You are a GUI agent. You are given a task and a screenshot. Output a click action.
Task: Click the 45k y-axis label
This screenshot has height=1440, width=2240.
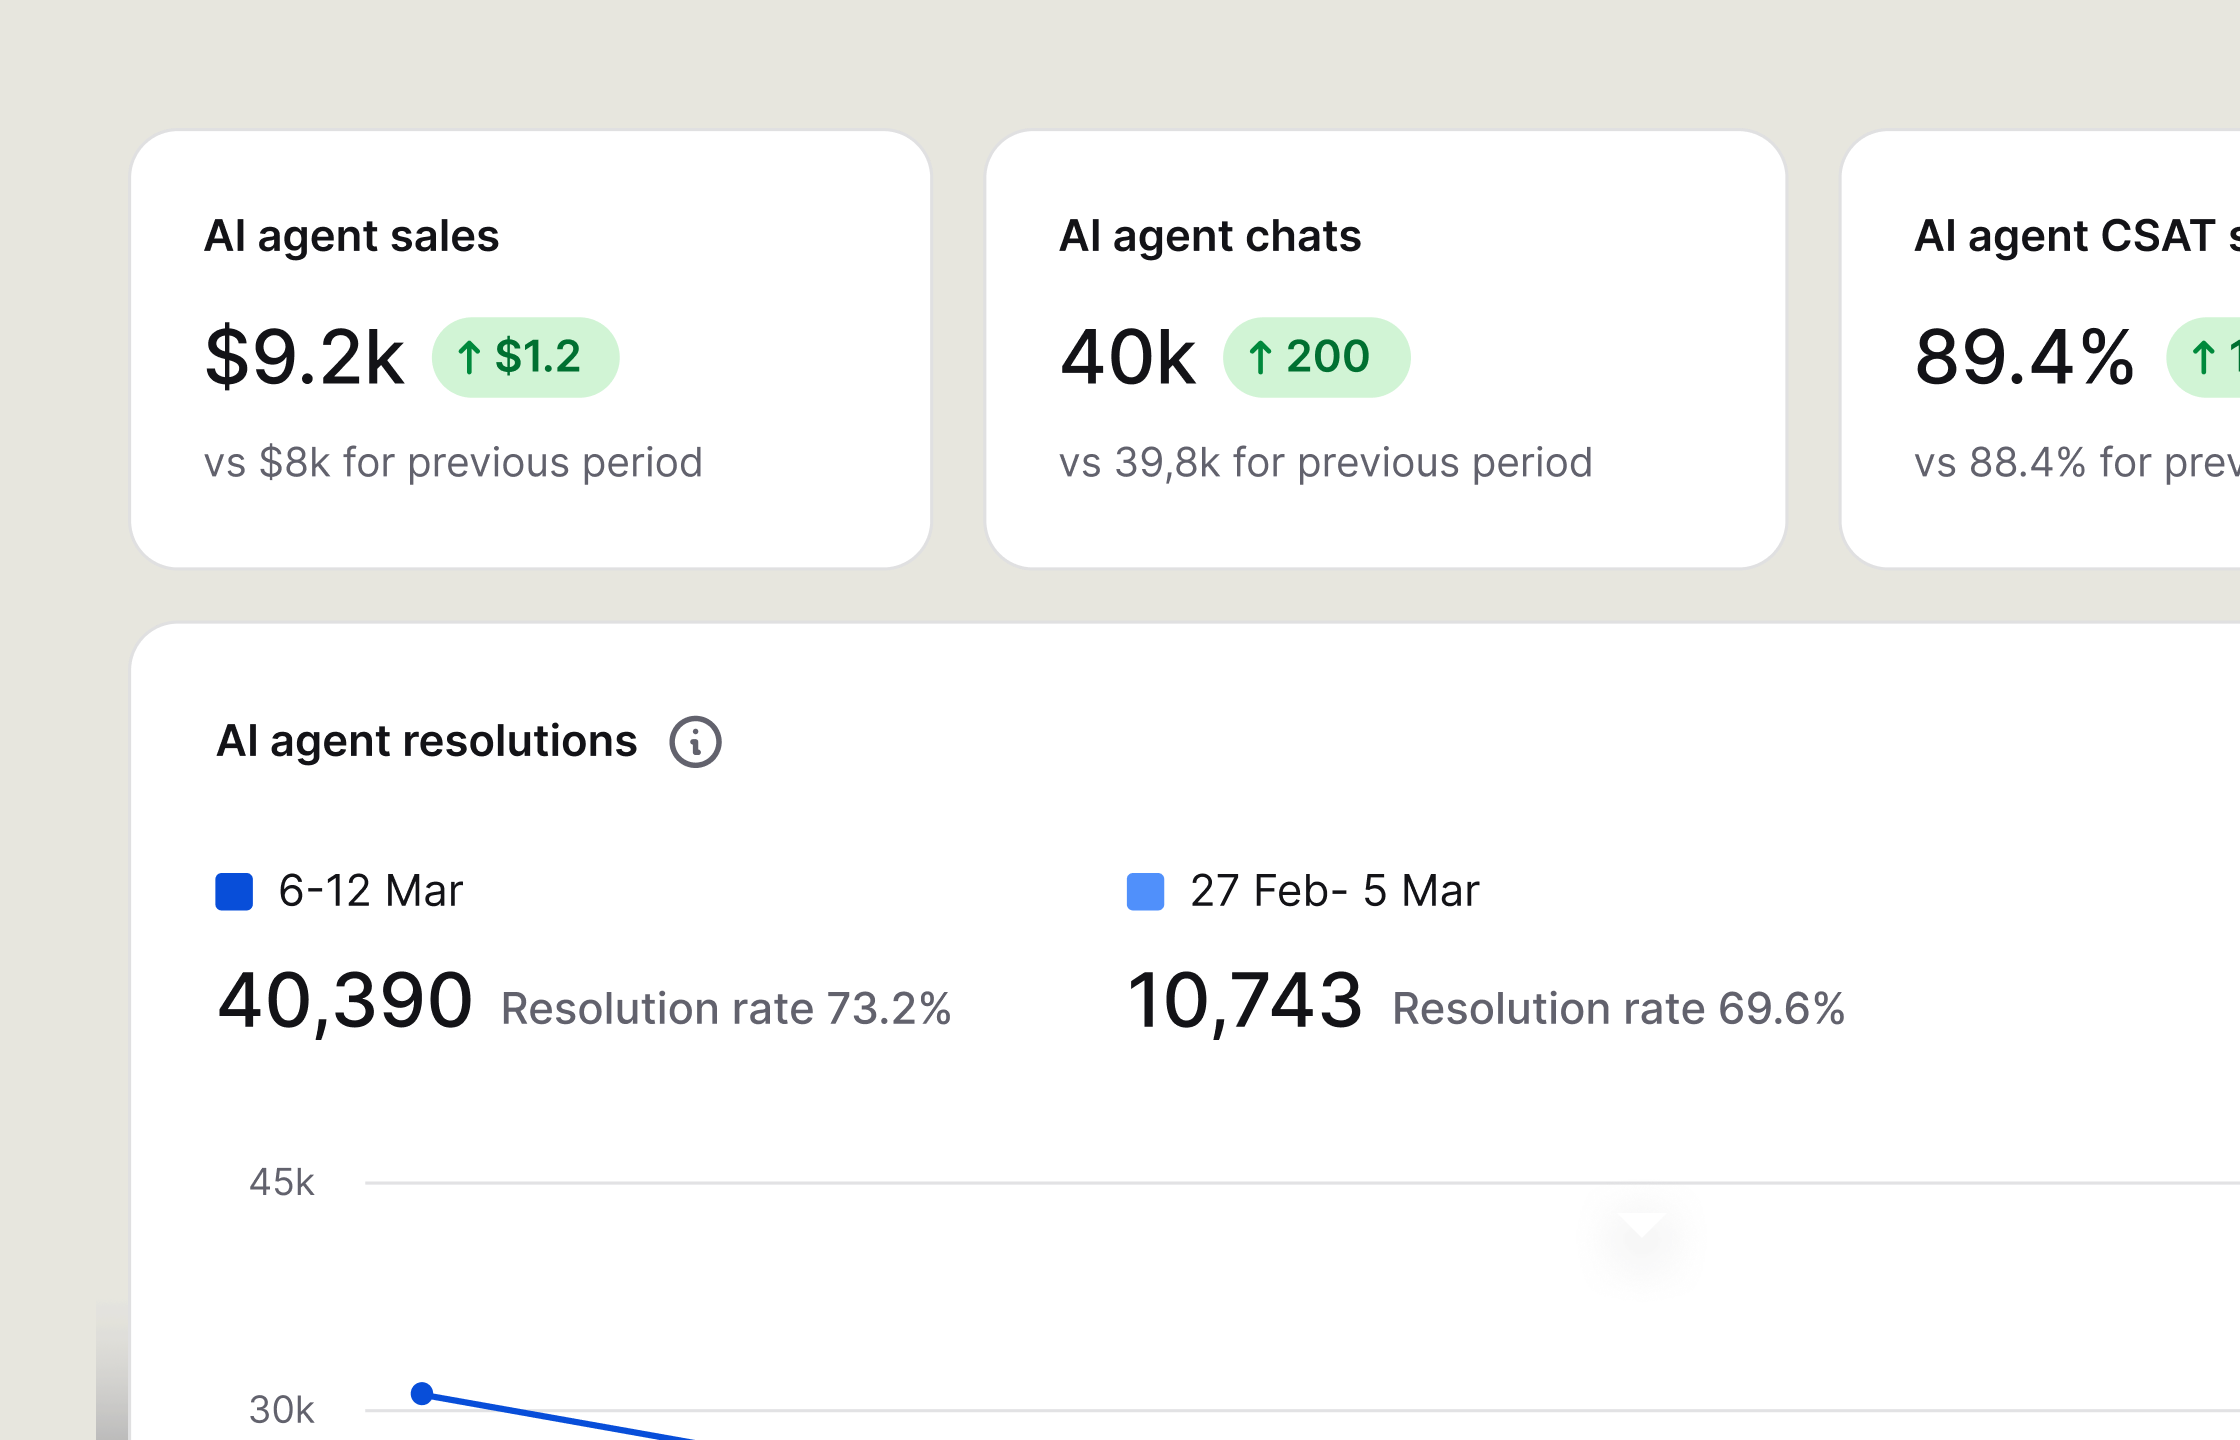point(281,1183)
